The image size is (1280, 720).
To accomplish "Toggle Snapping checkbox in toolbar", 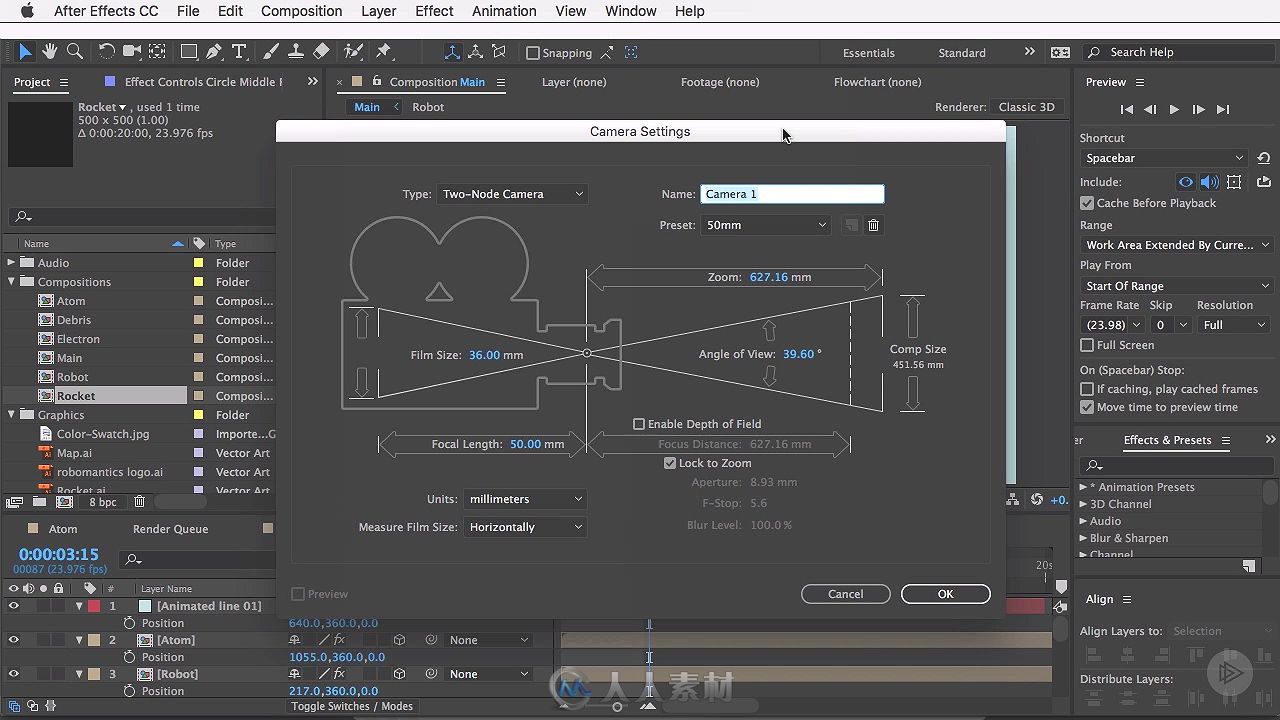I will pos(533,53).
